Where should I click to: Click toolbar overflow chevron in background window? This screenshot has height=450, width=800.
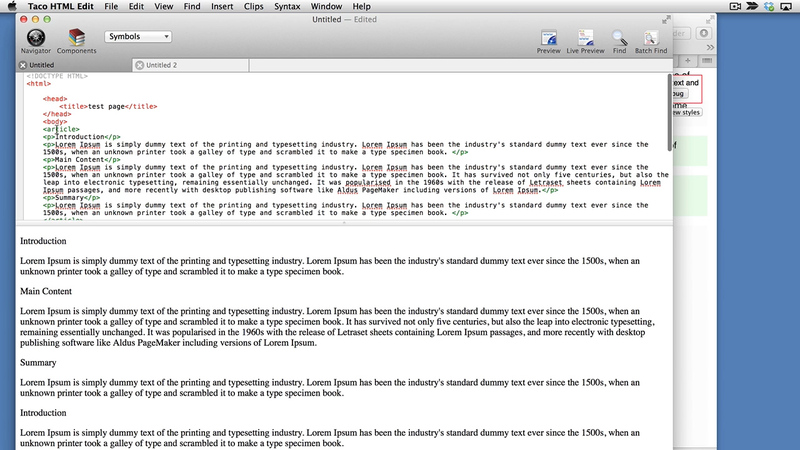710,47
